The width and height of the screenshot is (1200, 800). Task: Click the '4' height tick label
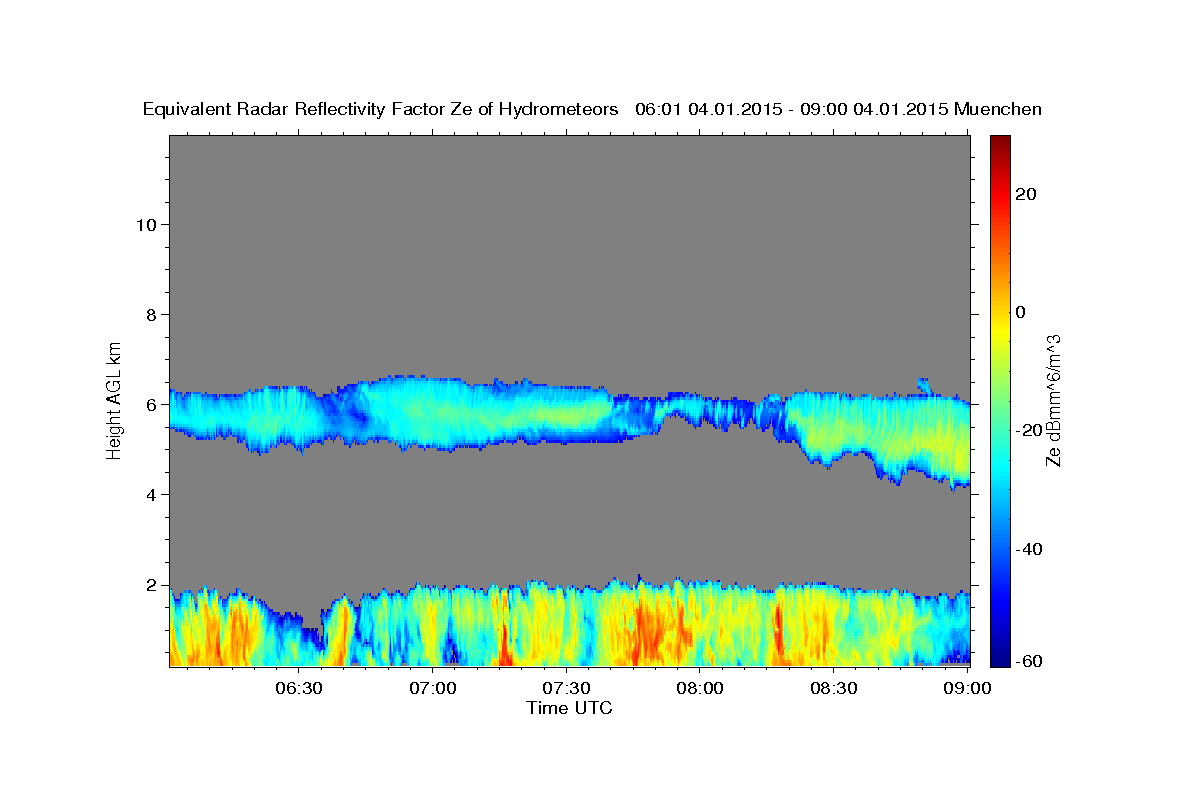(x=151, y=495)
